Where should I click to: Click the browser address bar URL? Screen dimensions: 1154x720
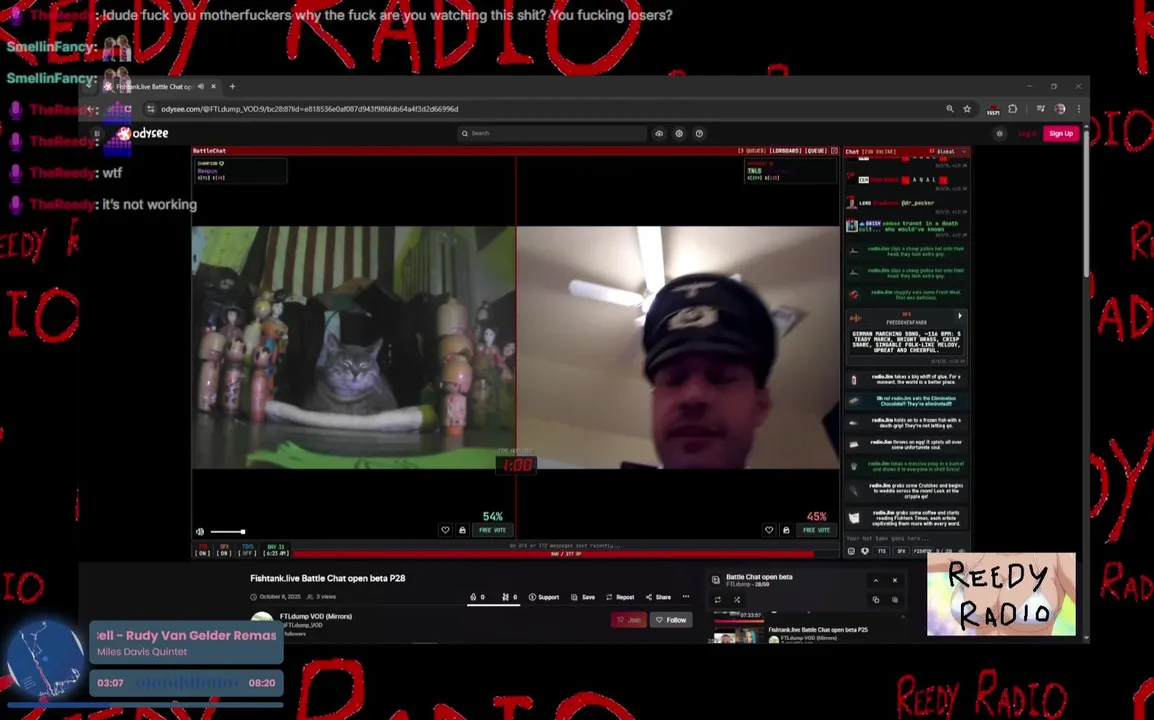coord(310,109)
